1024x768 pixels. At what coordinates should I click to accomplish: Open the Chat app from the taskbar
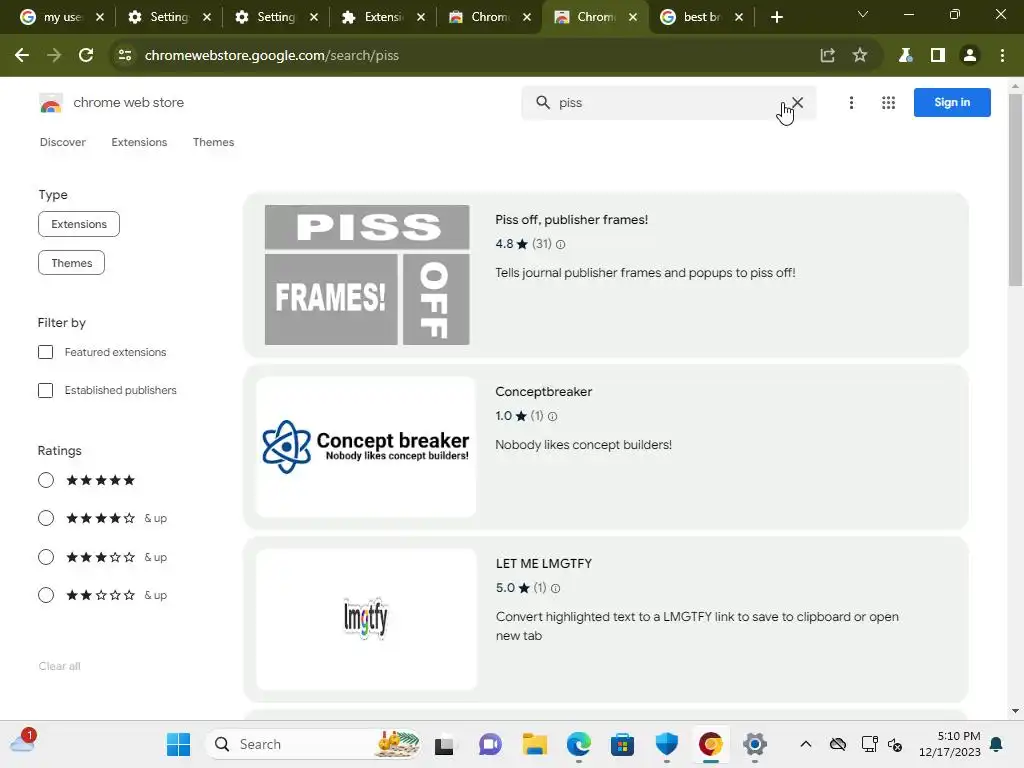[x=490, y=744]
